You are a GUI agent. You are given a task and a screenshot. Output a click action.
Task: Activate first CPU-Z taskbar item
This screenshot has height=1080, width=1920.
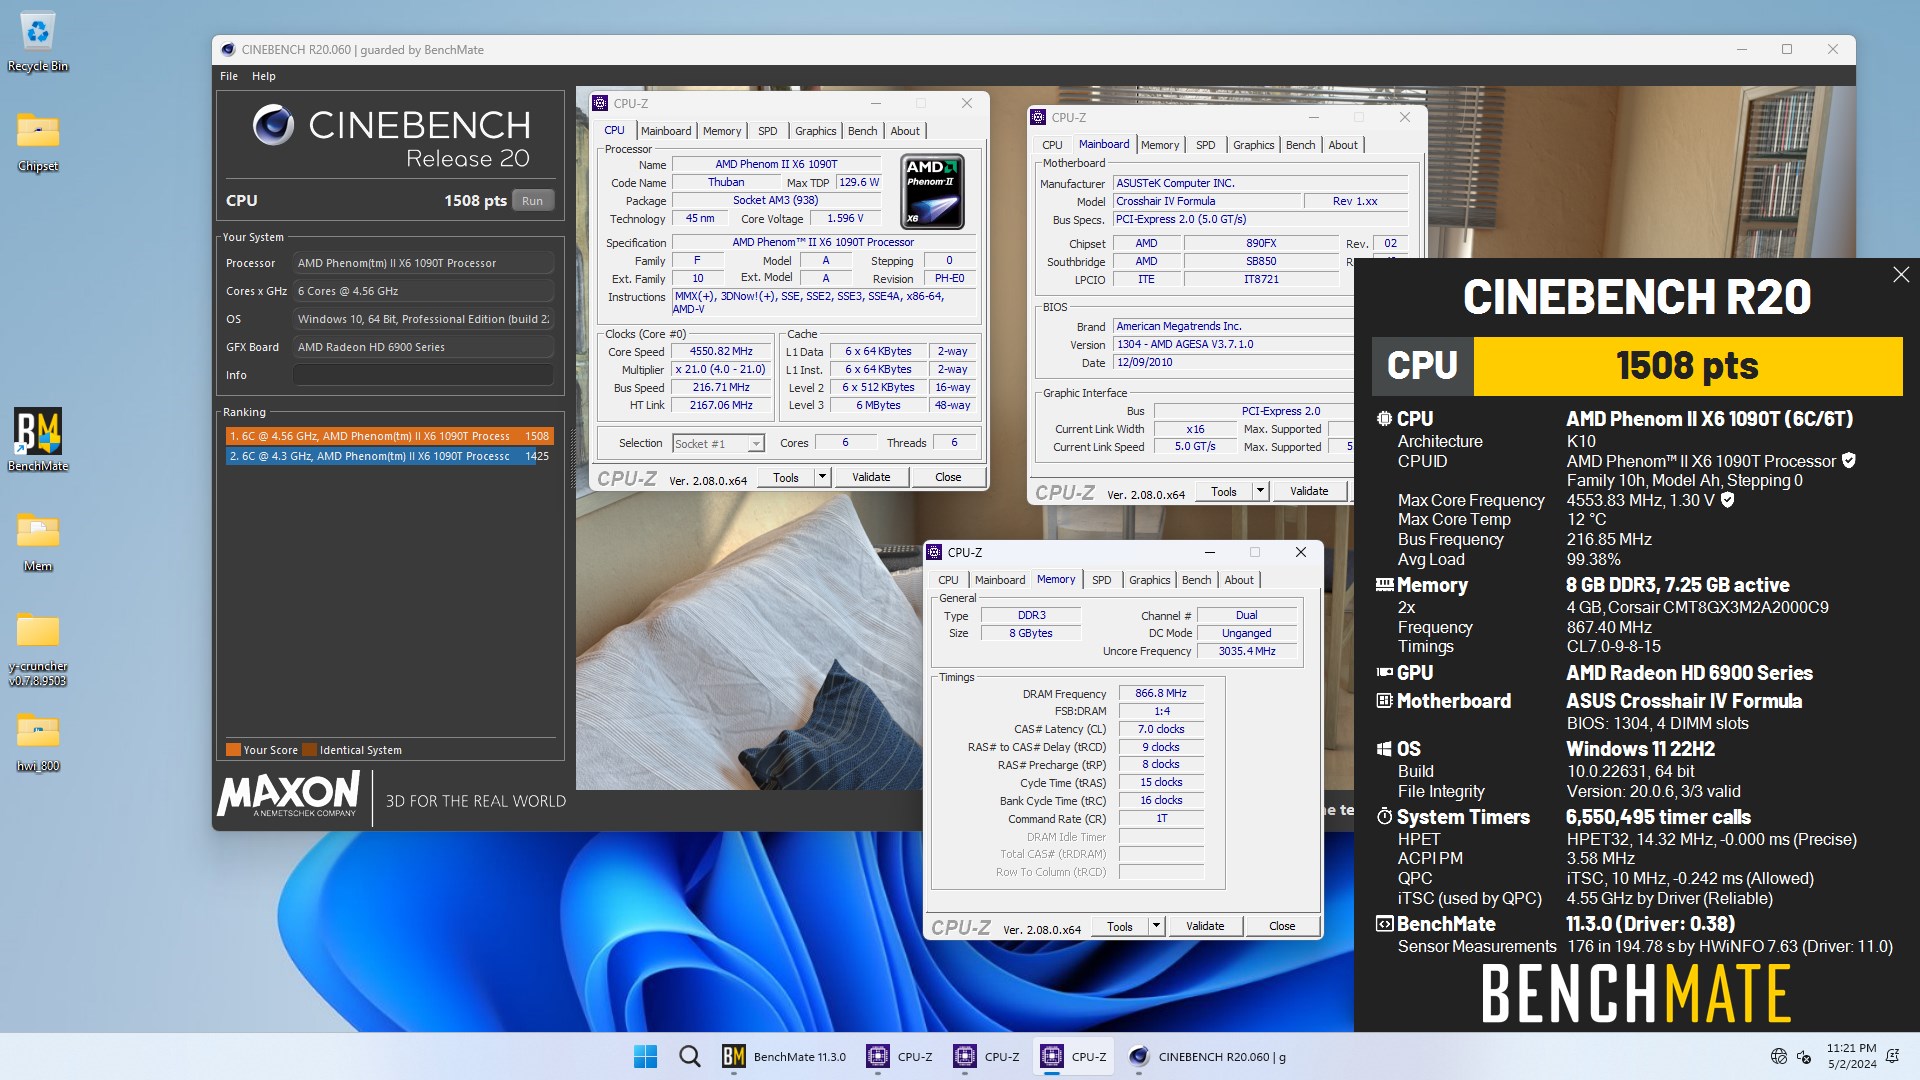900,1056
